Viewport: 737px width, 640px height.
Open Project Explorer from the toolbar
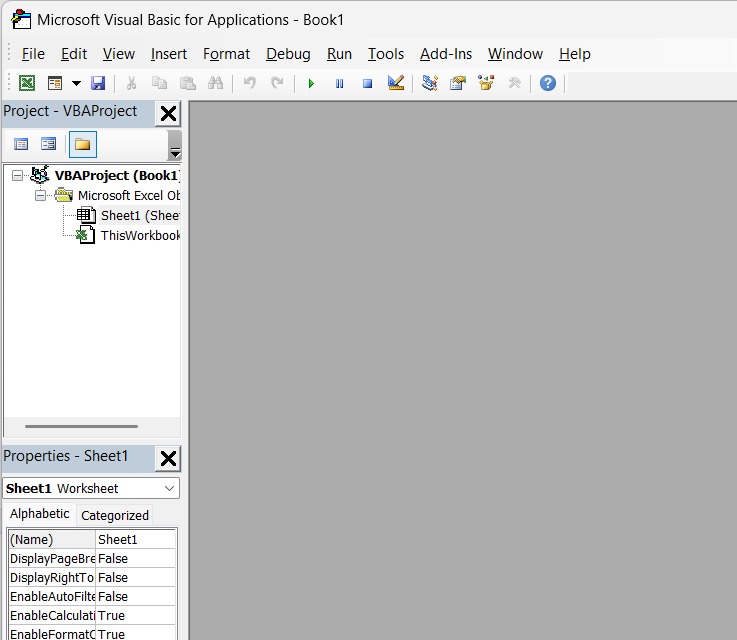pyautogui.click(x=430, y=83)
